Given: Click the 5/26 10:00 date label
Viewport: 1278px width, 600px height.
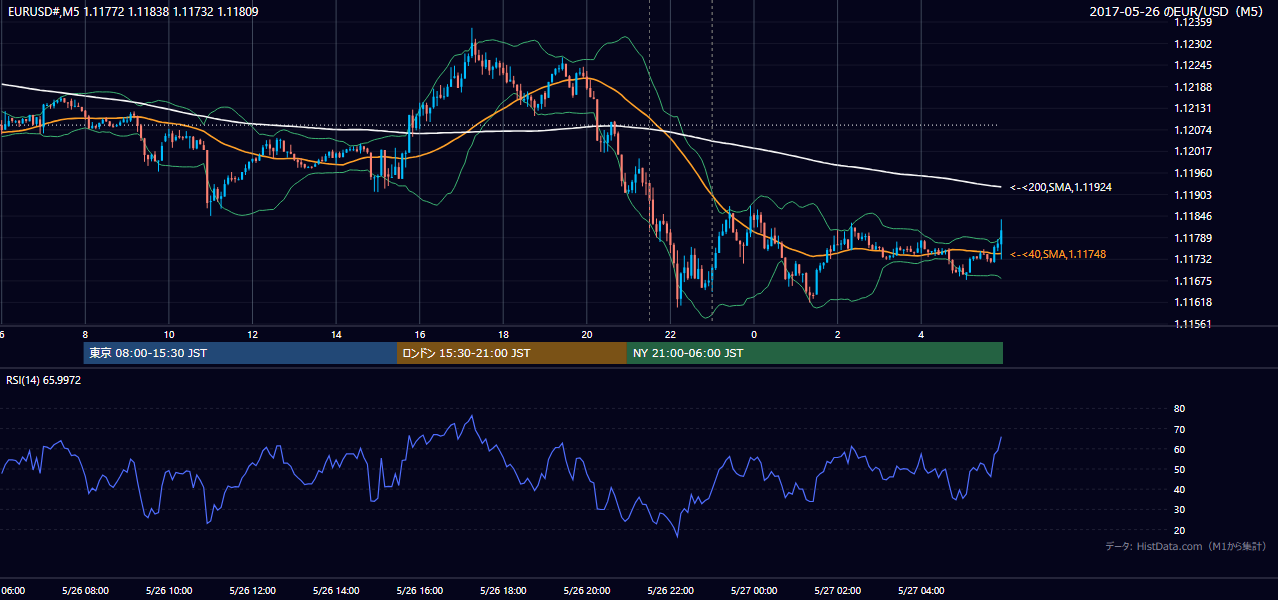Looking at the screenshot, I should pos(169,591).
